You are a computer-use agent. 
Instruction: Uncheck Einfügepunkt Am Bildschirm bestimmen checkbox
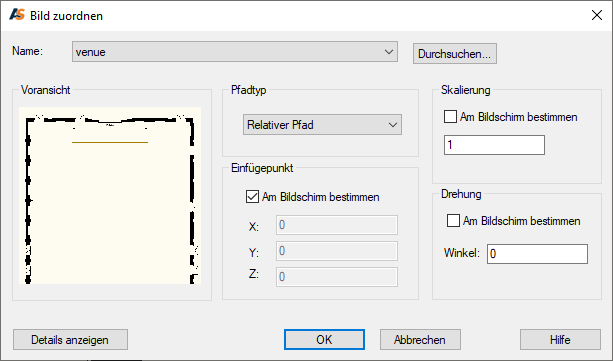click(252, 196)
